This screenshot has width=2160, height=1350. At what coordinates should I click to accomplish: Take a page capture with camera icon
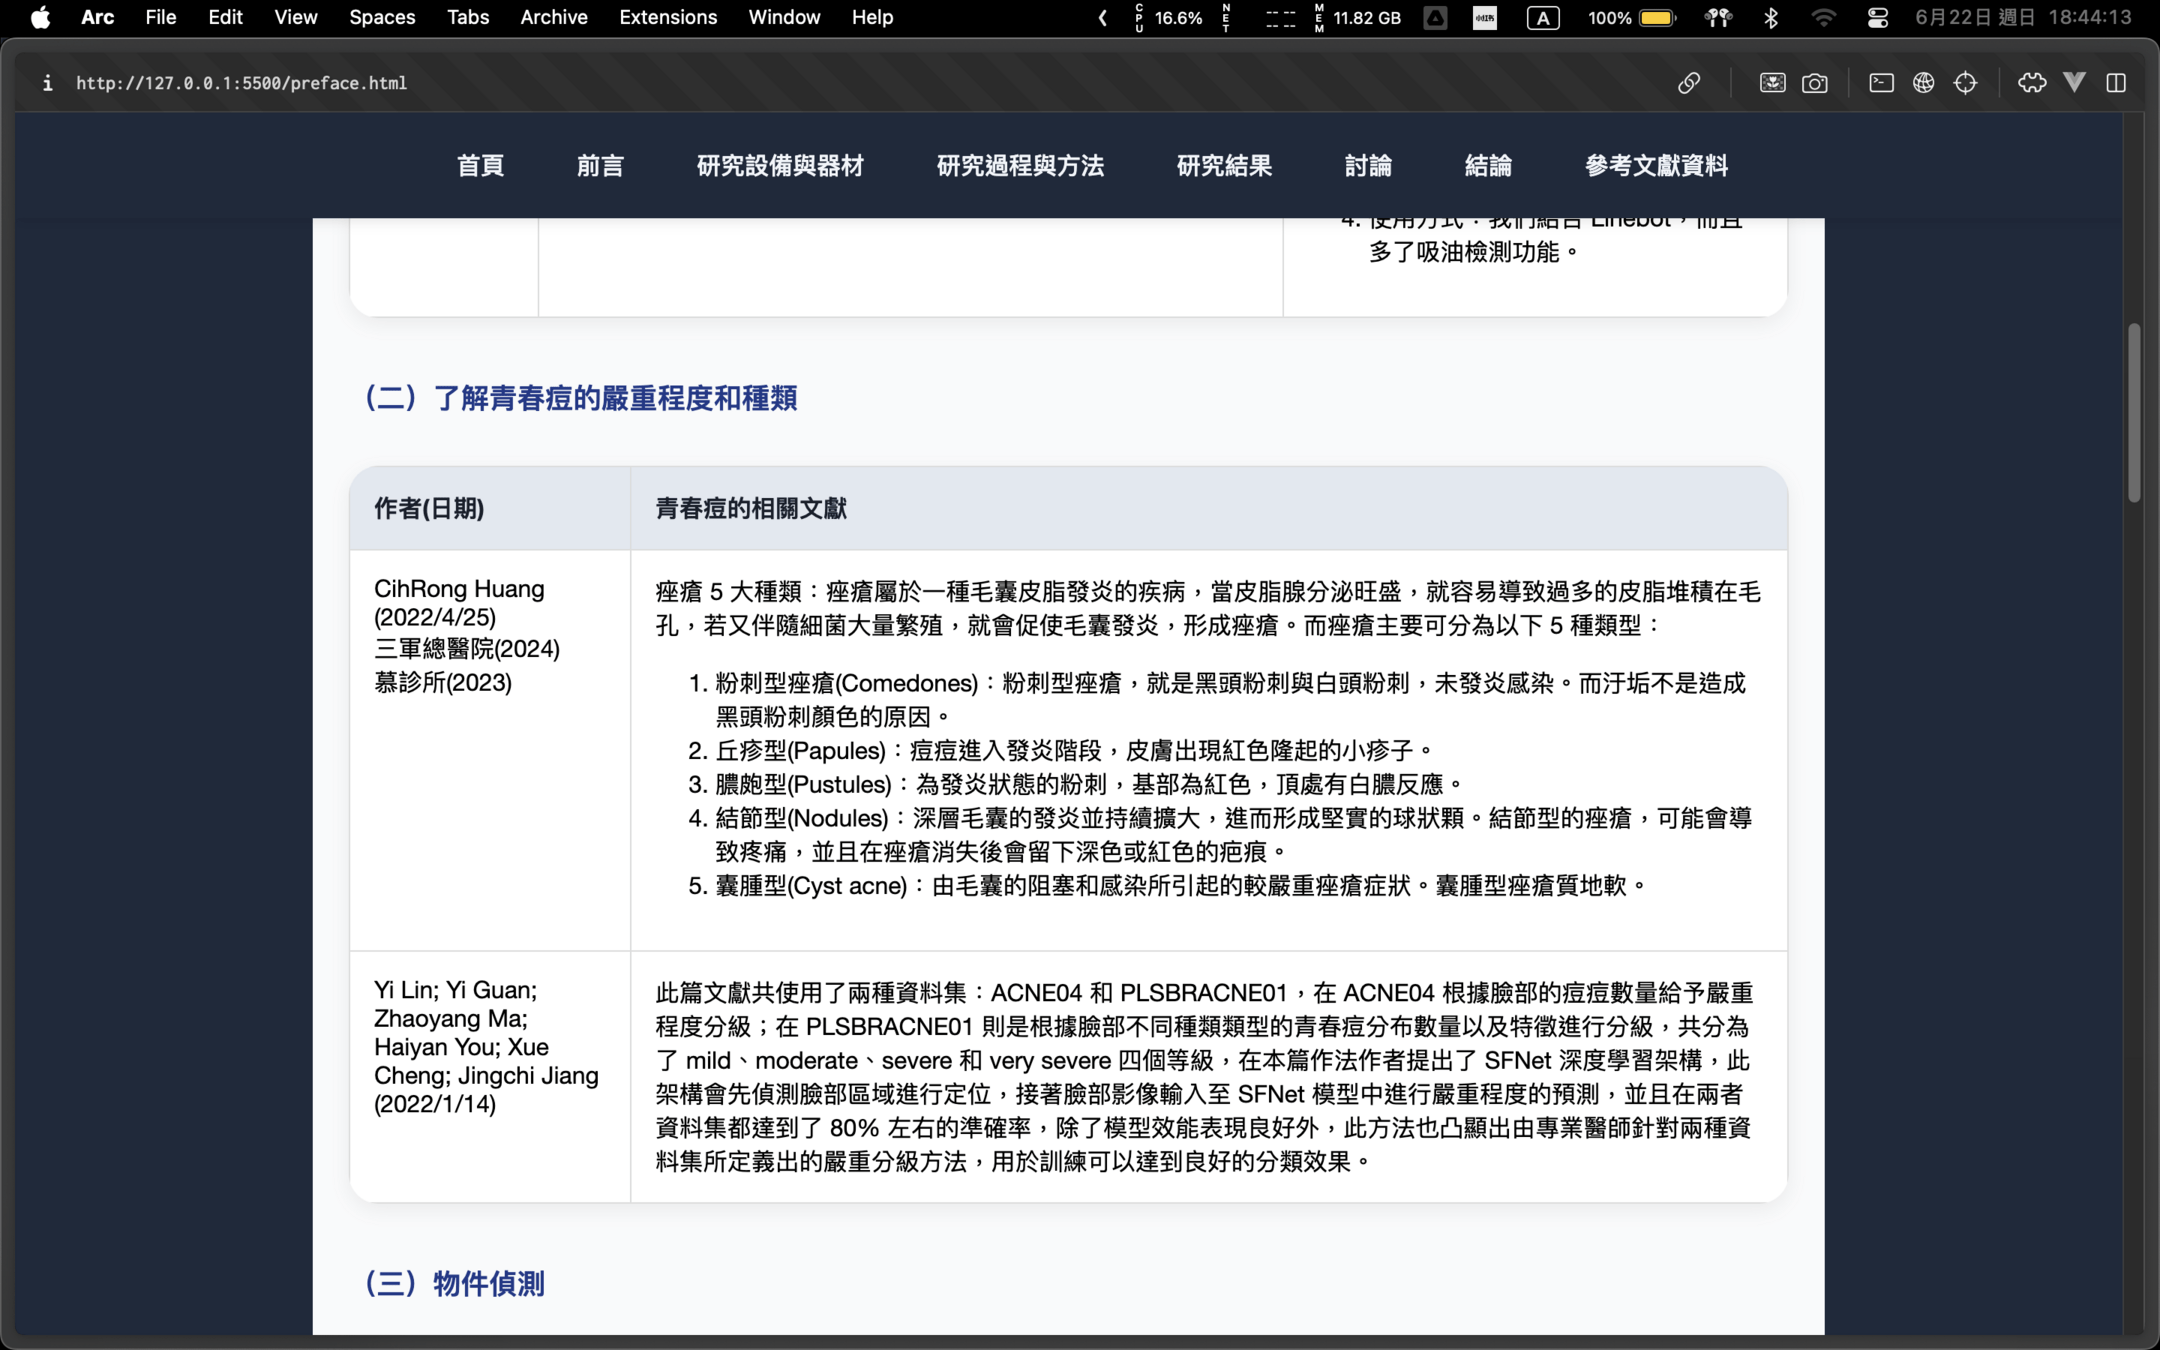tap(1815, 83)
